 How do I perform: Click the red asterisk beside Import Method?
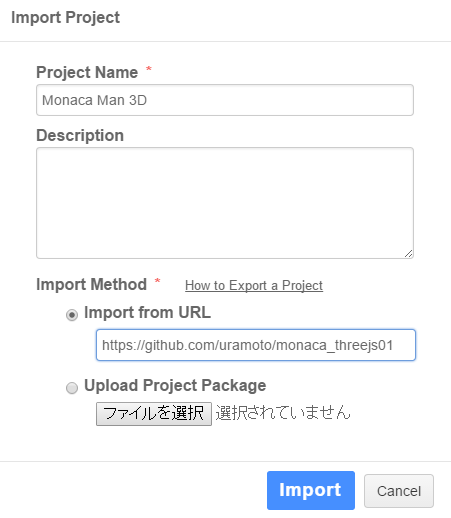coord(157,281)
